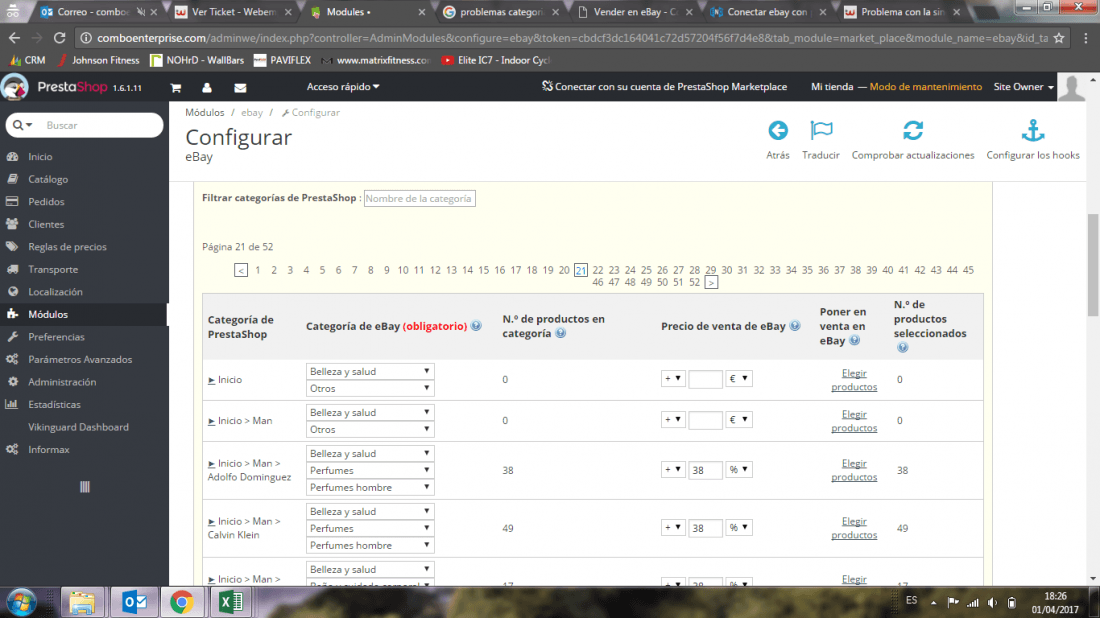The width and height of the screenshot is (1100, 618).
Task: Click help icon beside Poner en venta en eBay
Action: coord(854,340)
